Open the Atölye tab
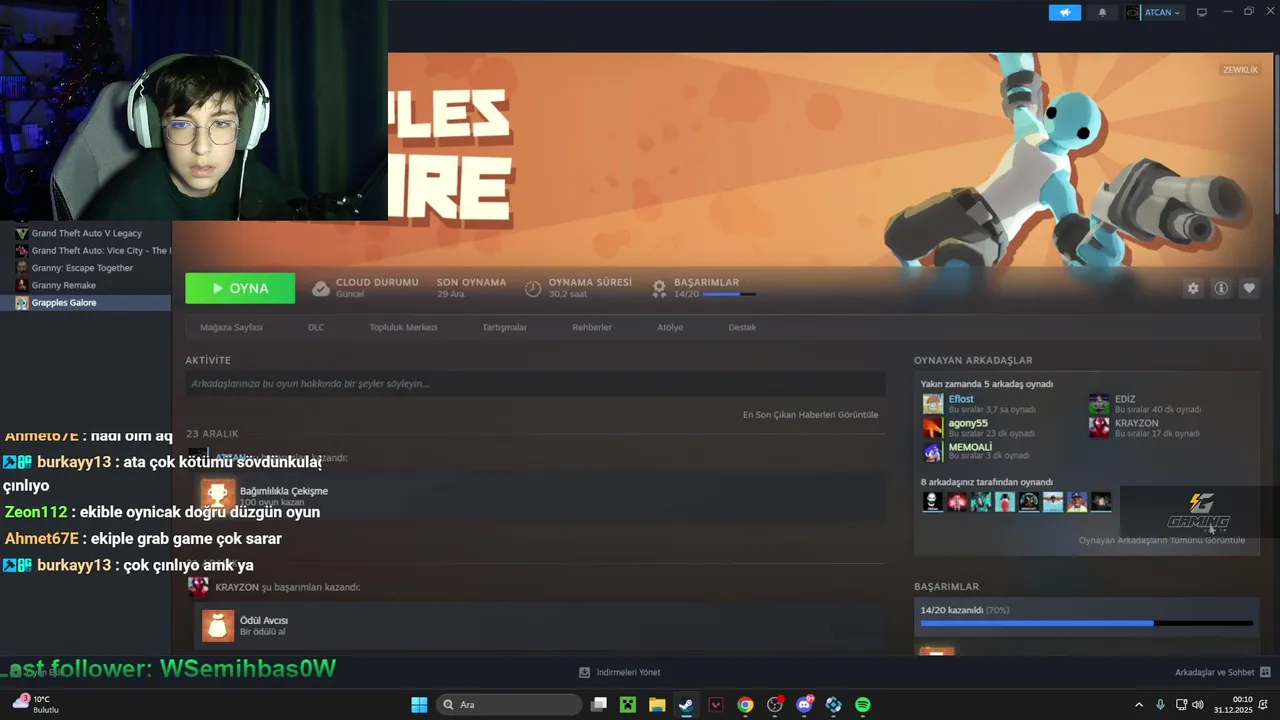Viewport: 1280px width, 720px height. coord(670,327)
